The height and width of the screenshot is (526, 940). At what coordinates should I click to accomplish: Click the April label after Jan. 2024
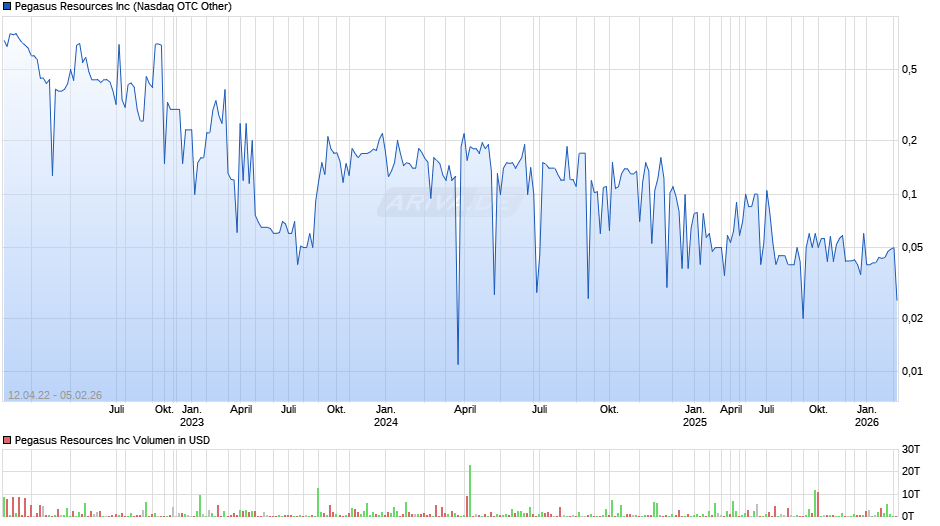coord(465,410)
